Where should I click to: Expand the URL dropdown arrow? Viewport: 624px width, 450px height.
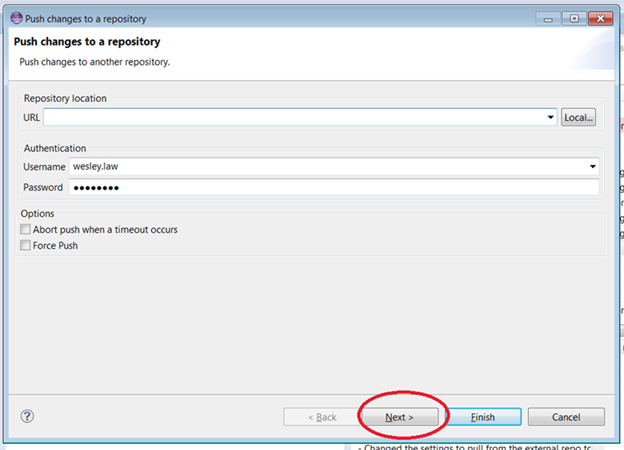(x=551, y=118)
